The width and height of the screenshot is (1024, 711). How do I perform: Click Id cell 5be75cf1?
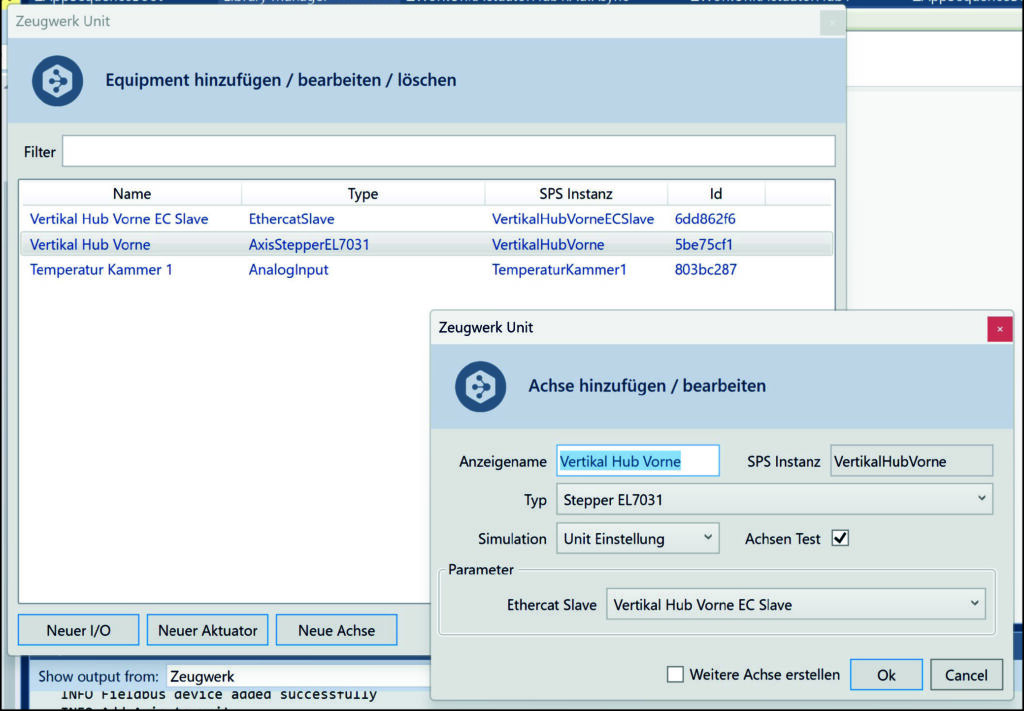click(703, 244)
